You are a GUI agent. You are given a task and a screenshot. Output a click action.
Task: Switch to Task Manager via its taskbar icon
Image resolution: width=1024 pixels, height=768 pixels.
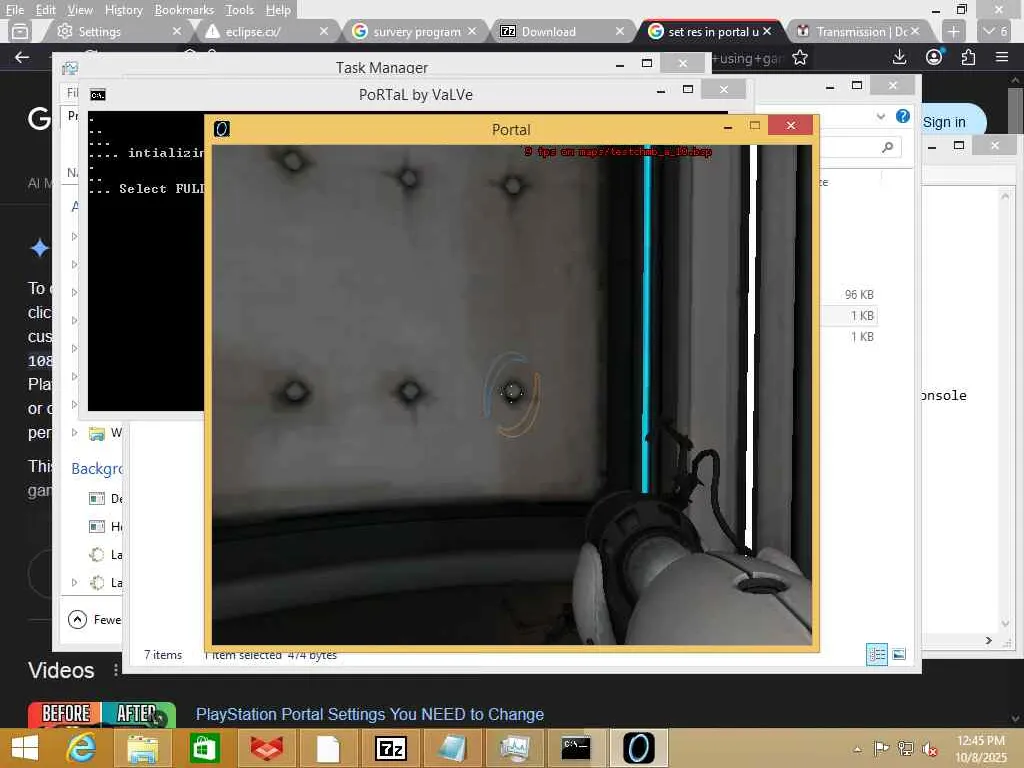[515, 748]
